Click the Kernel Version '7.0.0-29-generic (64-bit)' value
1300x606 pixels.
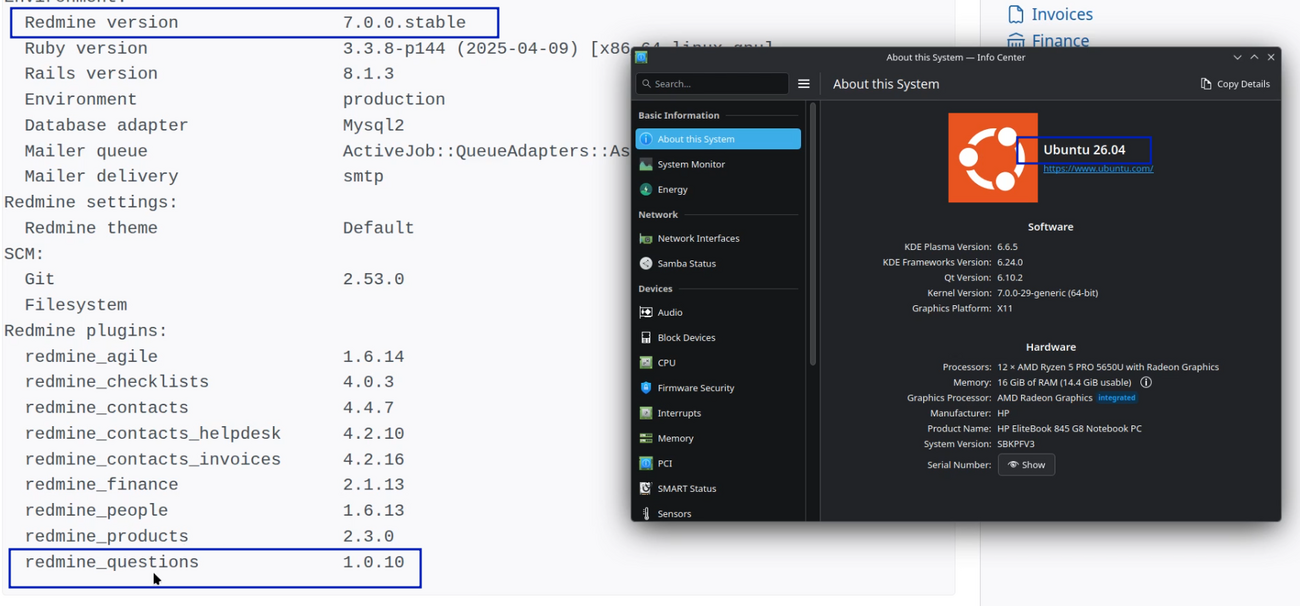(x=1047, y=293)
